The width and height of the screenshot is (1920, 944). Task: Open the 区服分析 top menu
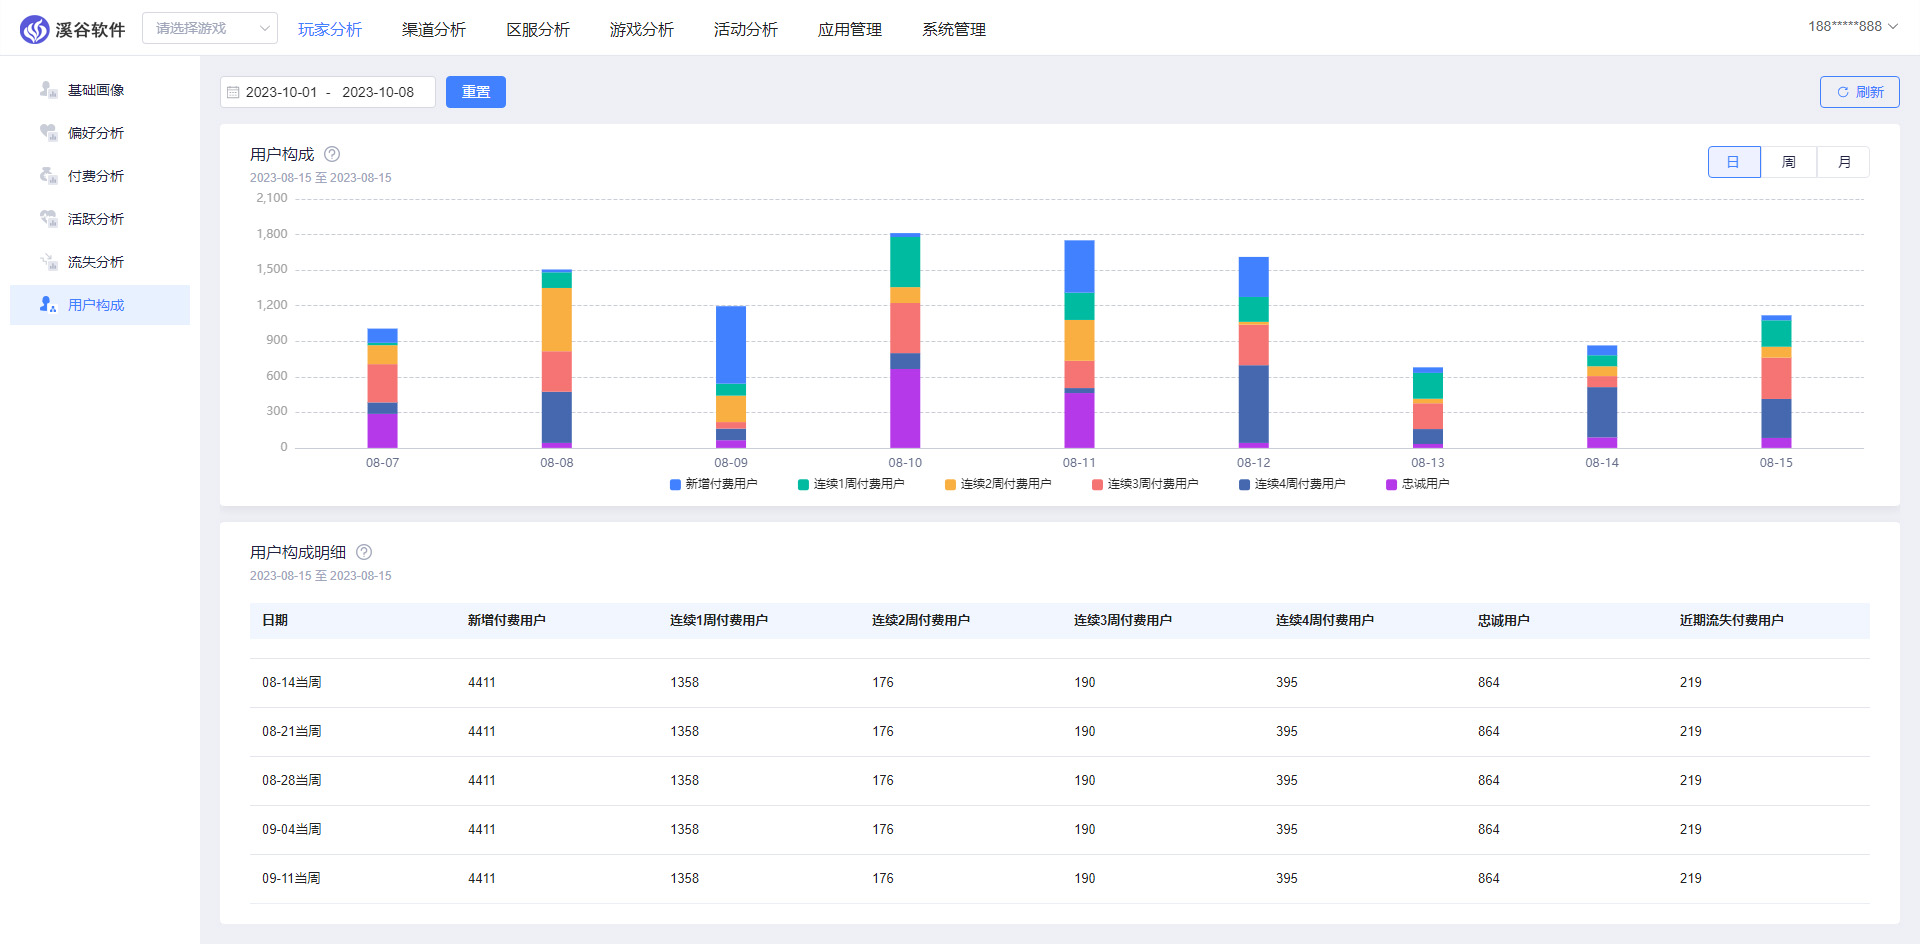pyautogui.click(x=538, y=29)
